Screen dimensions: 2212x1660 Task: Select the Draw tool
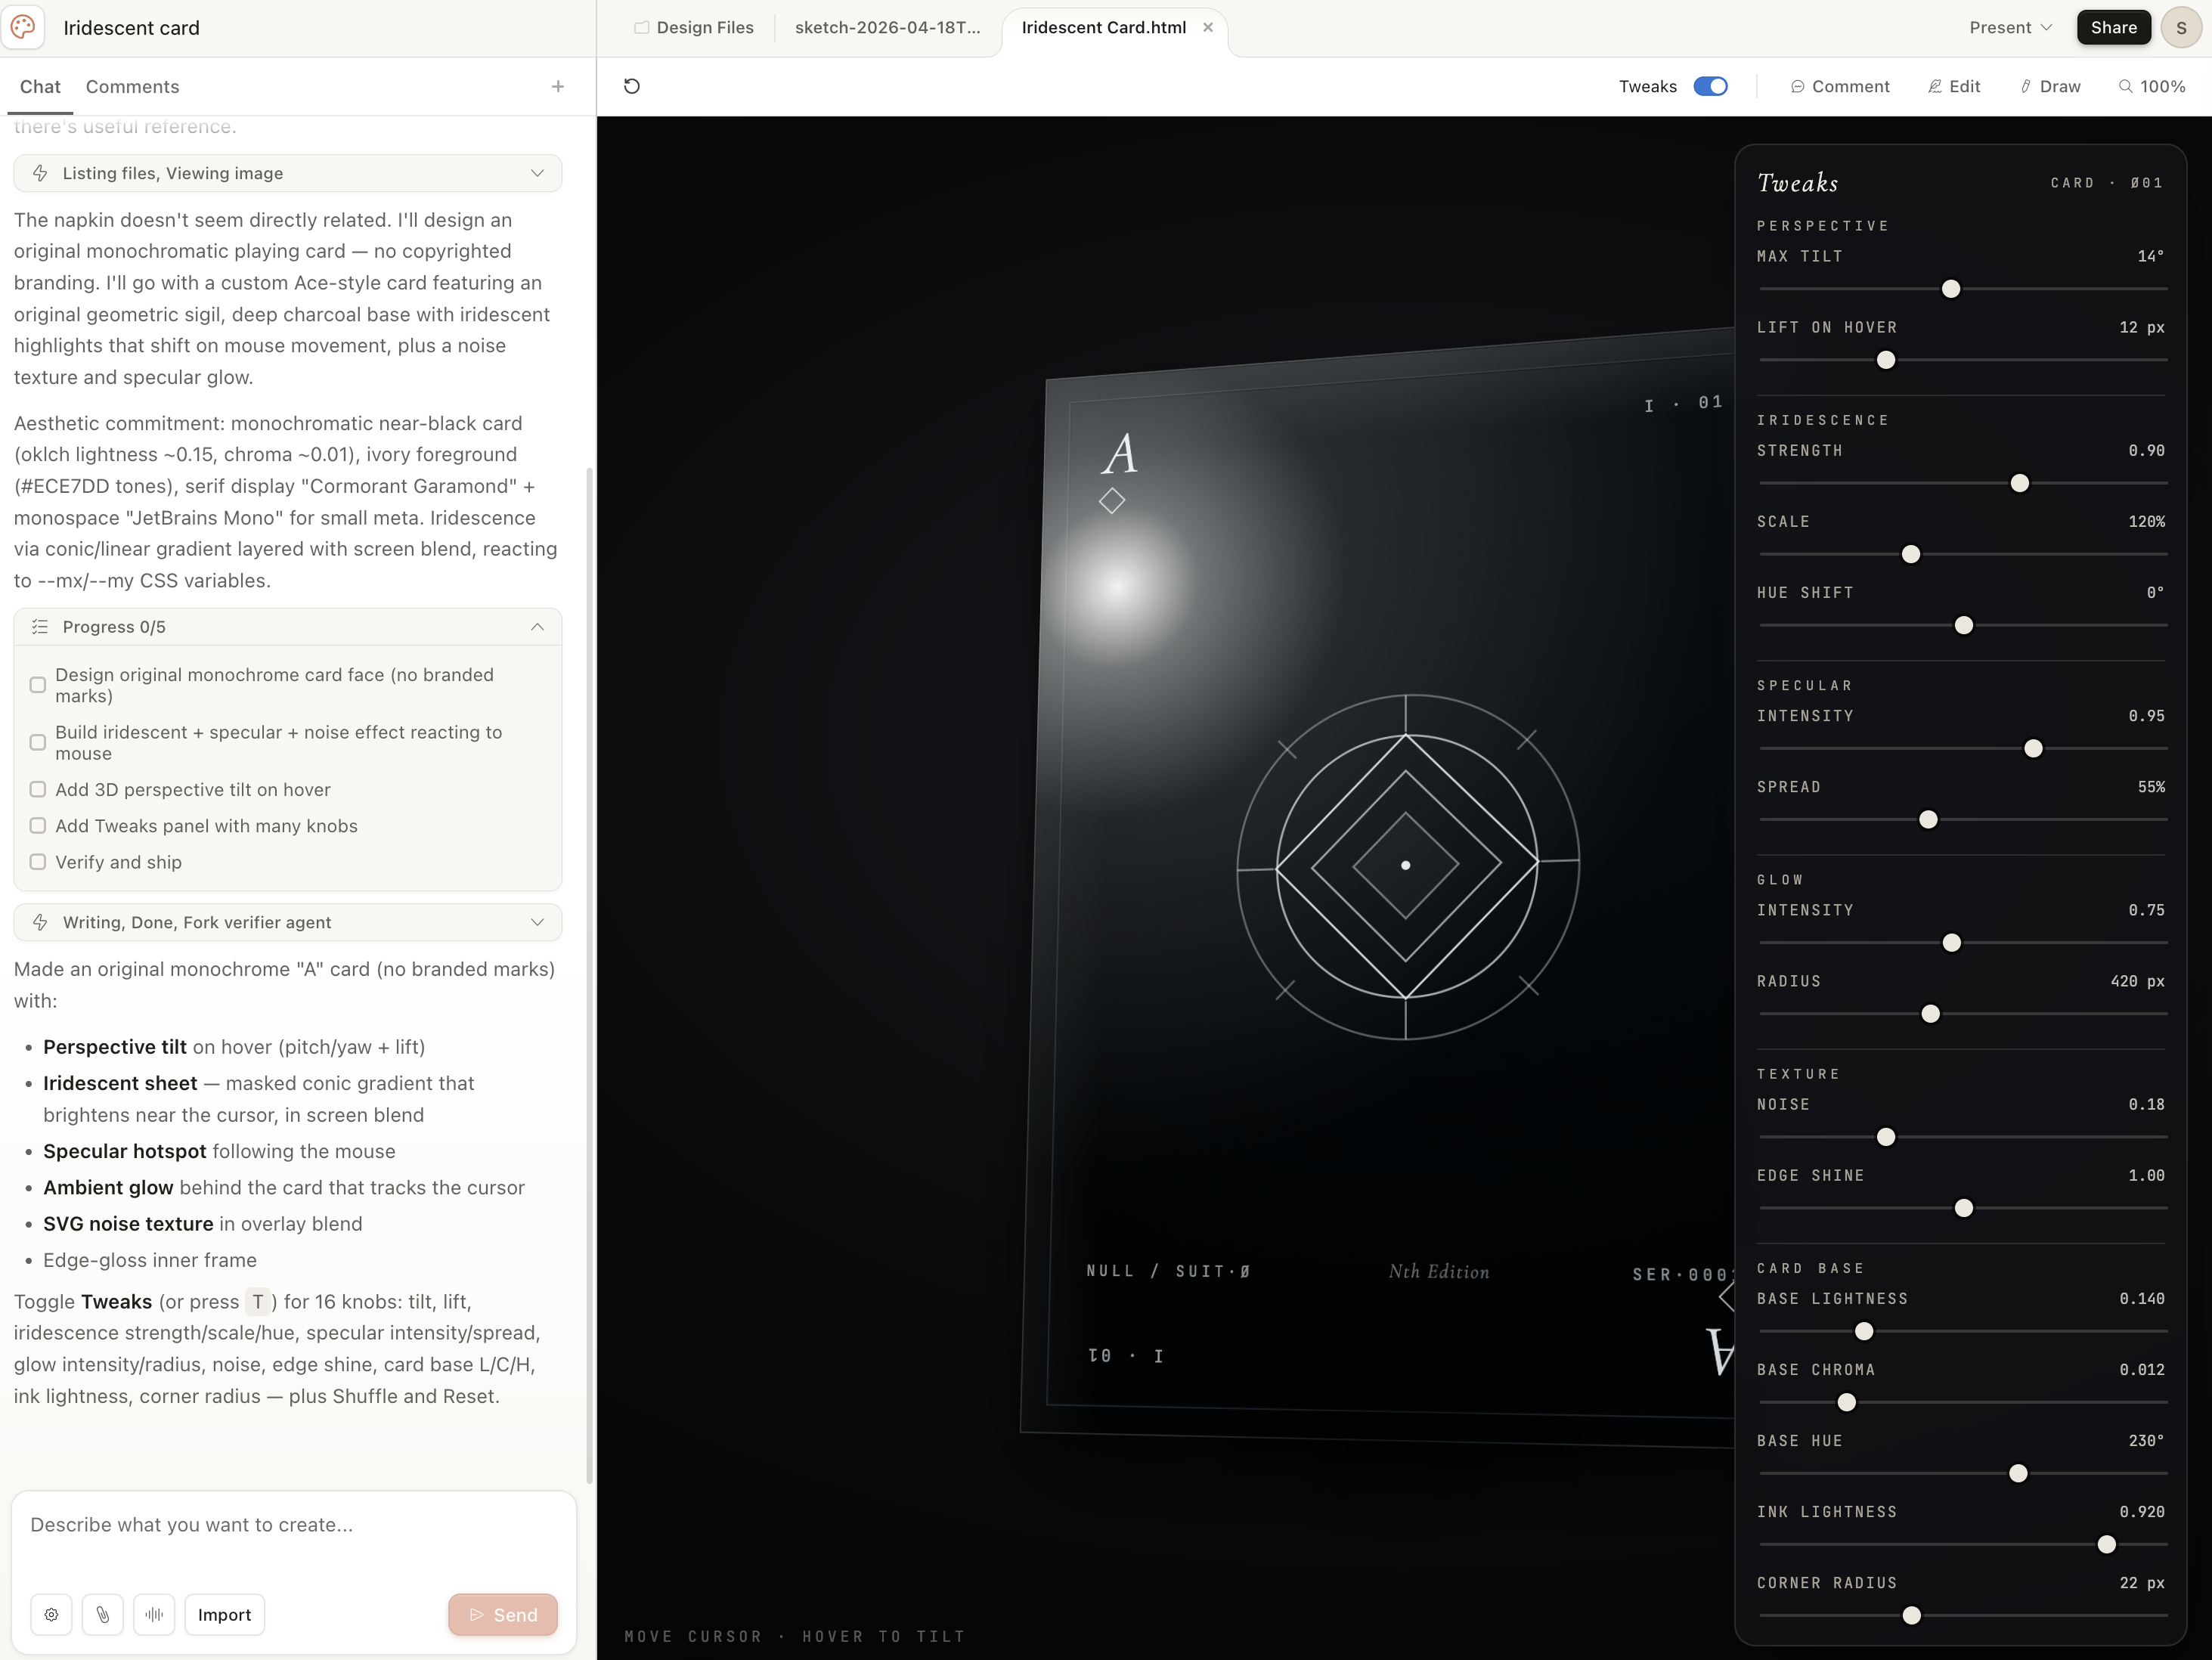point(2050,87)
